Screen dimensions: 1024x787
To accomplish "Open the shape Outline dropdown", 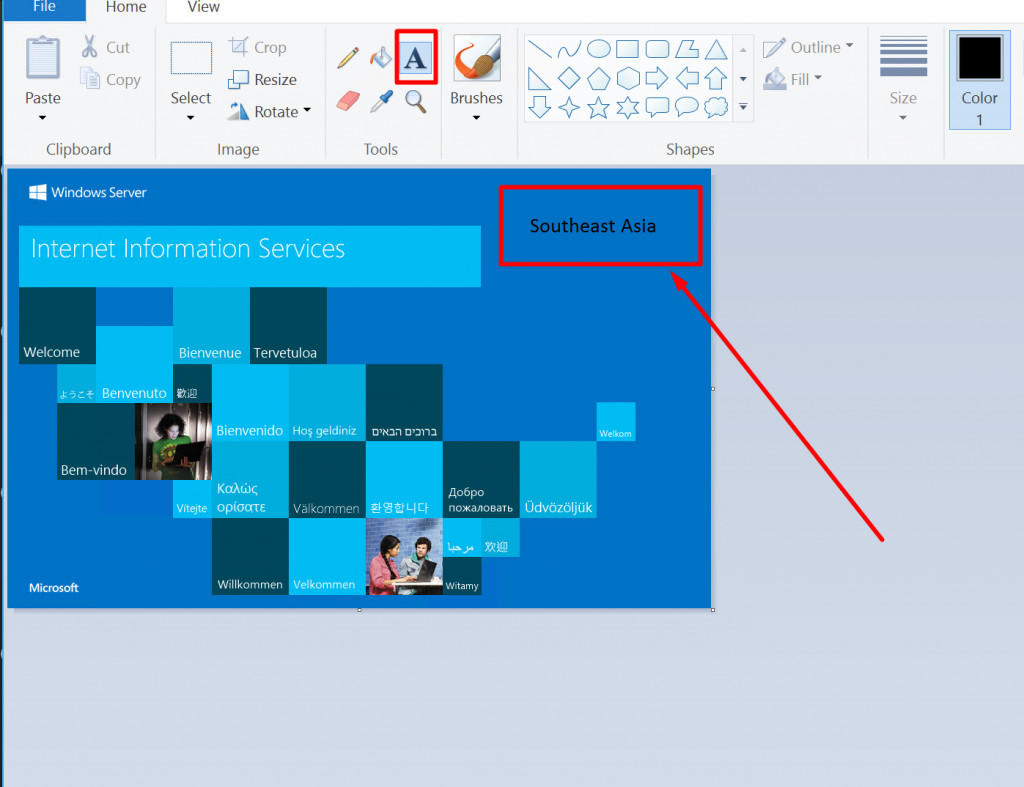I will pos(808,47).
